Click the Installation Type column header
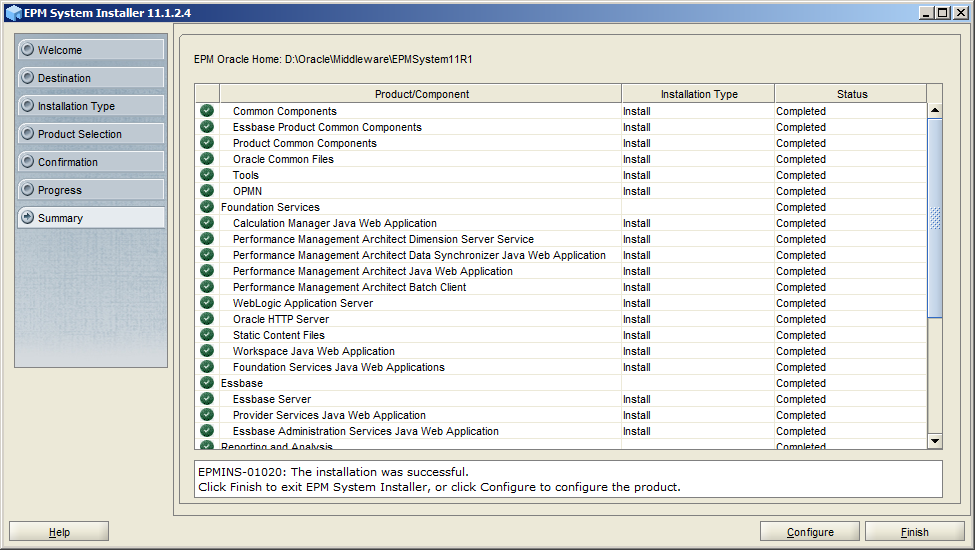The width and height of the screenshot is (975, 550). 698,94
